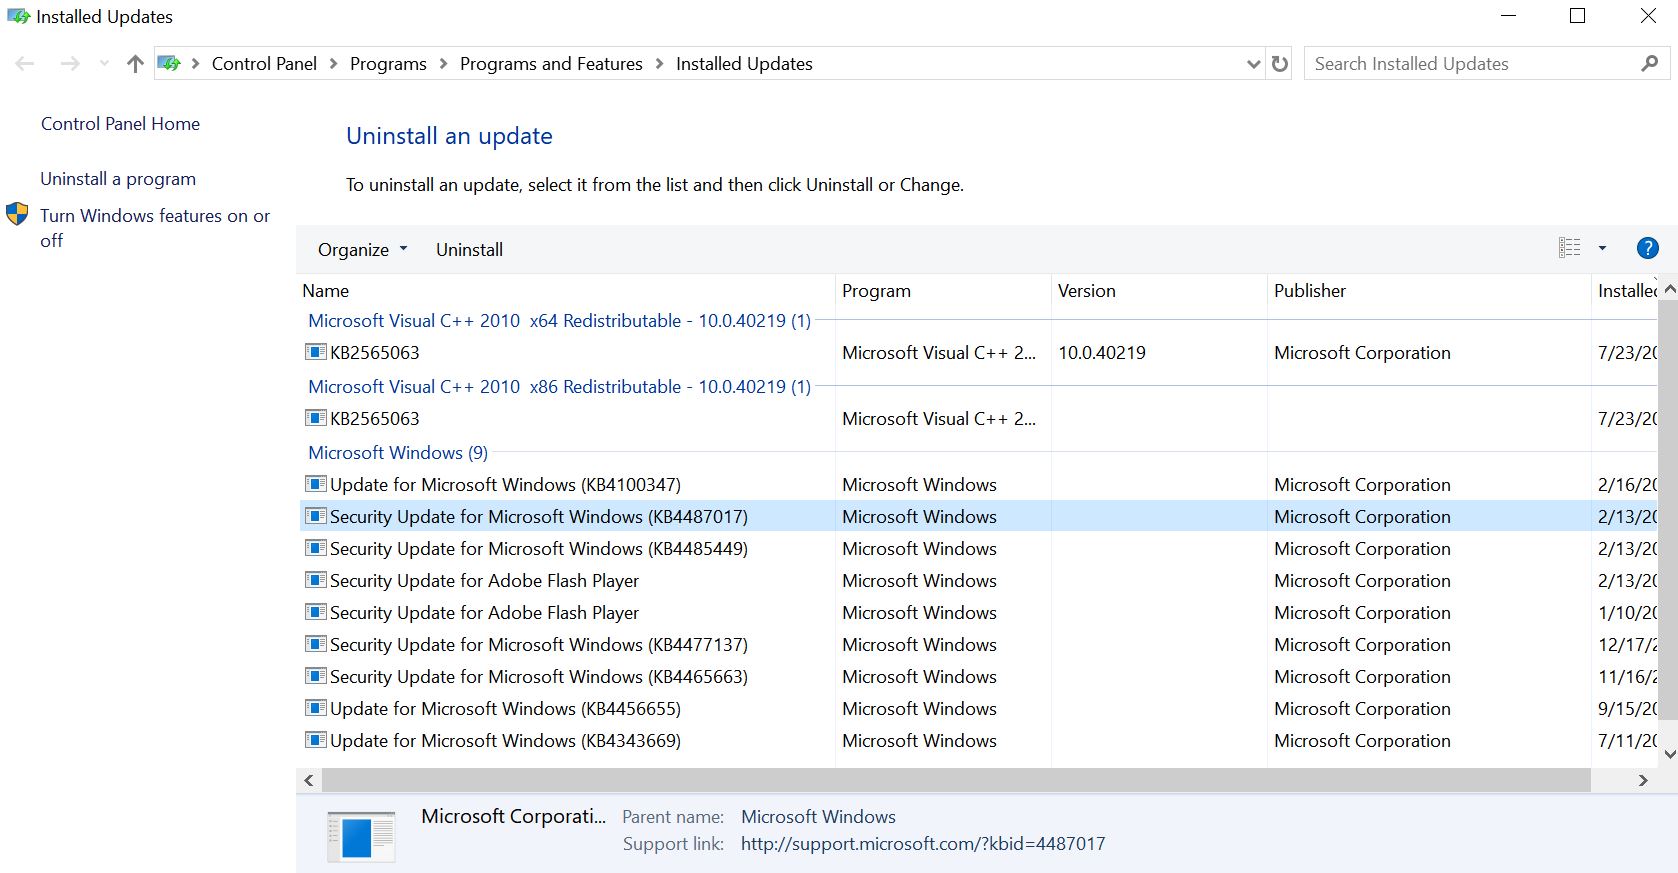
Task: Maximize the Installed Updates window
Action: pyautogui.click(x=1578, y=16)
